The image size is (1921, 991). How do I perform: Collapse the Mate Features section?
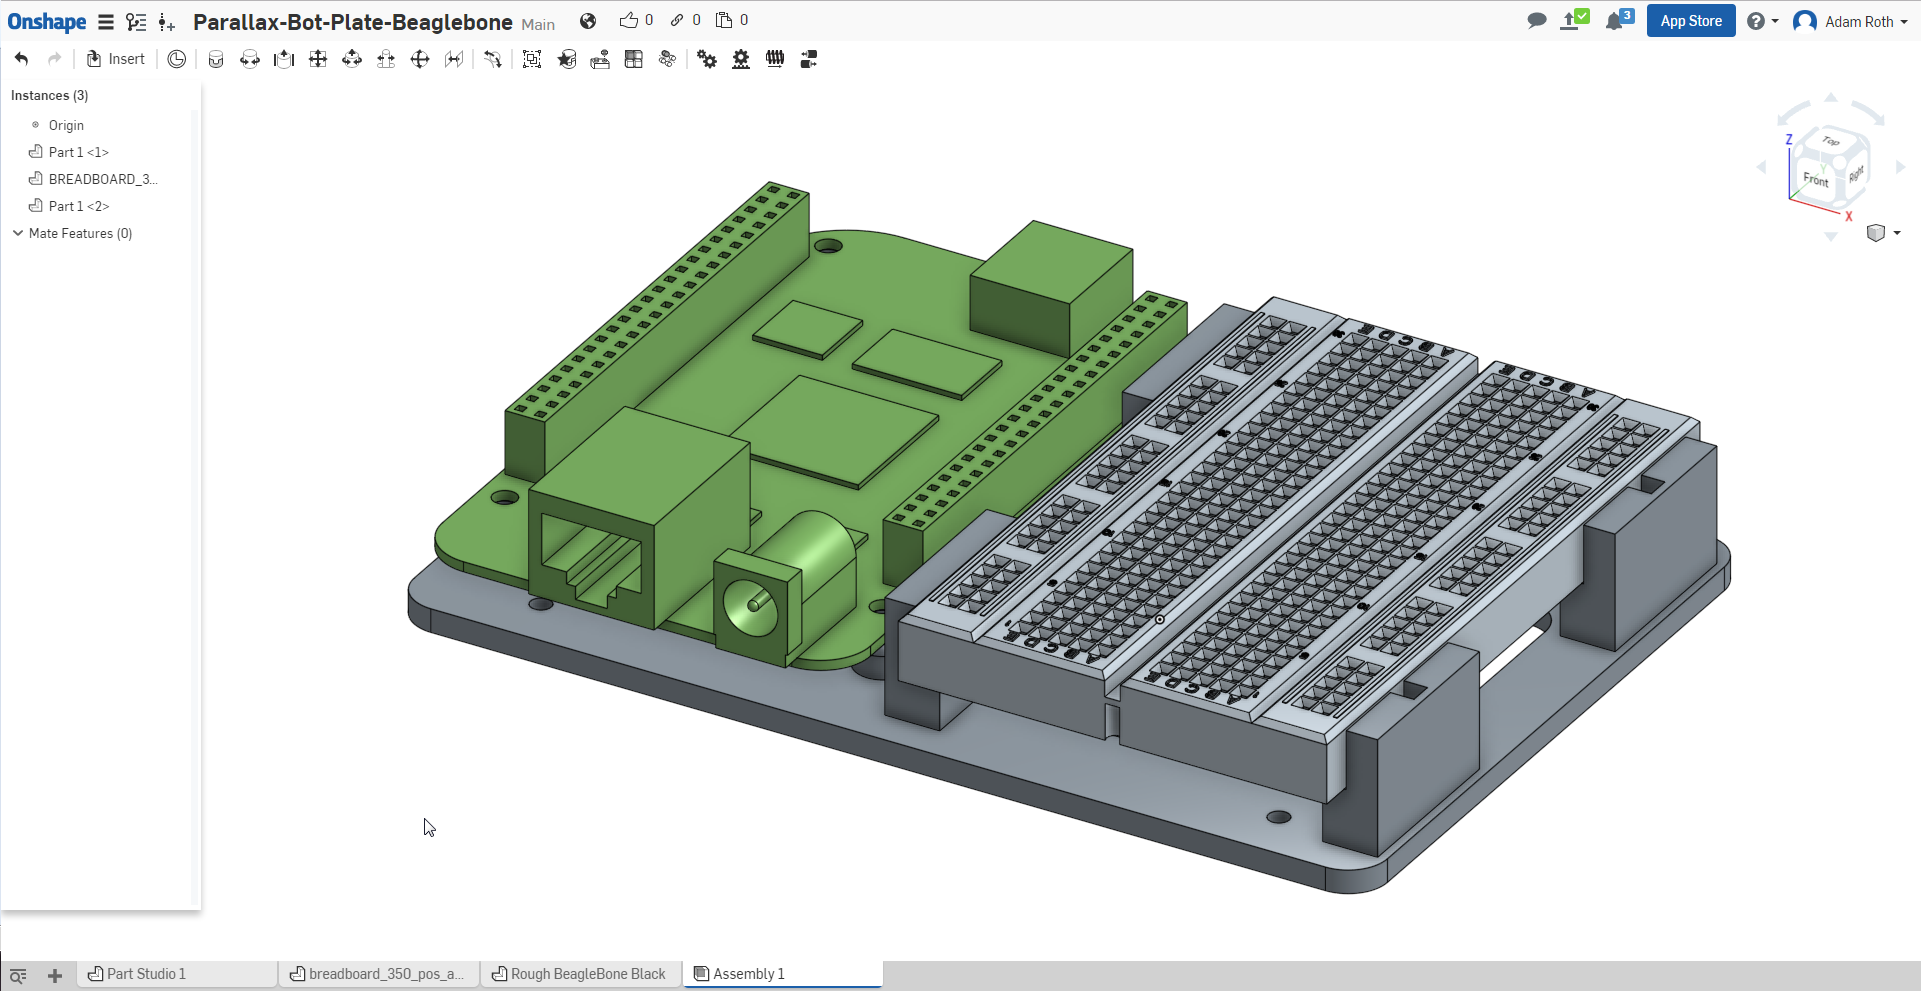[x=18, y=233]
